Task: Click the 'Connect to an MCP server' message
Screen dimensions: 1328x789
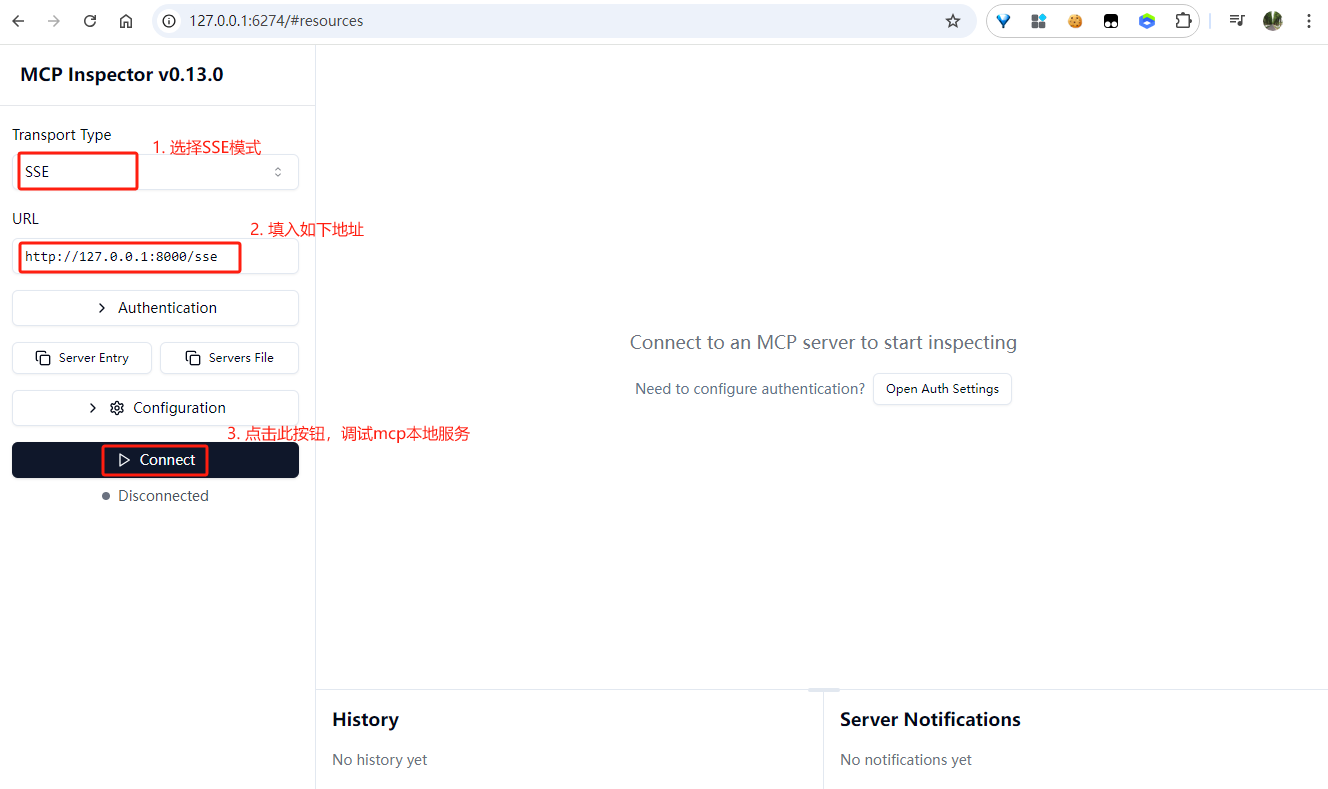Action: click(823, 342)
